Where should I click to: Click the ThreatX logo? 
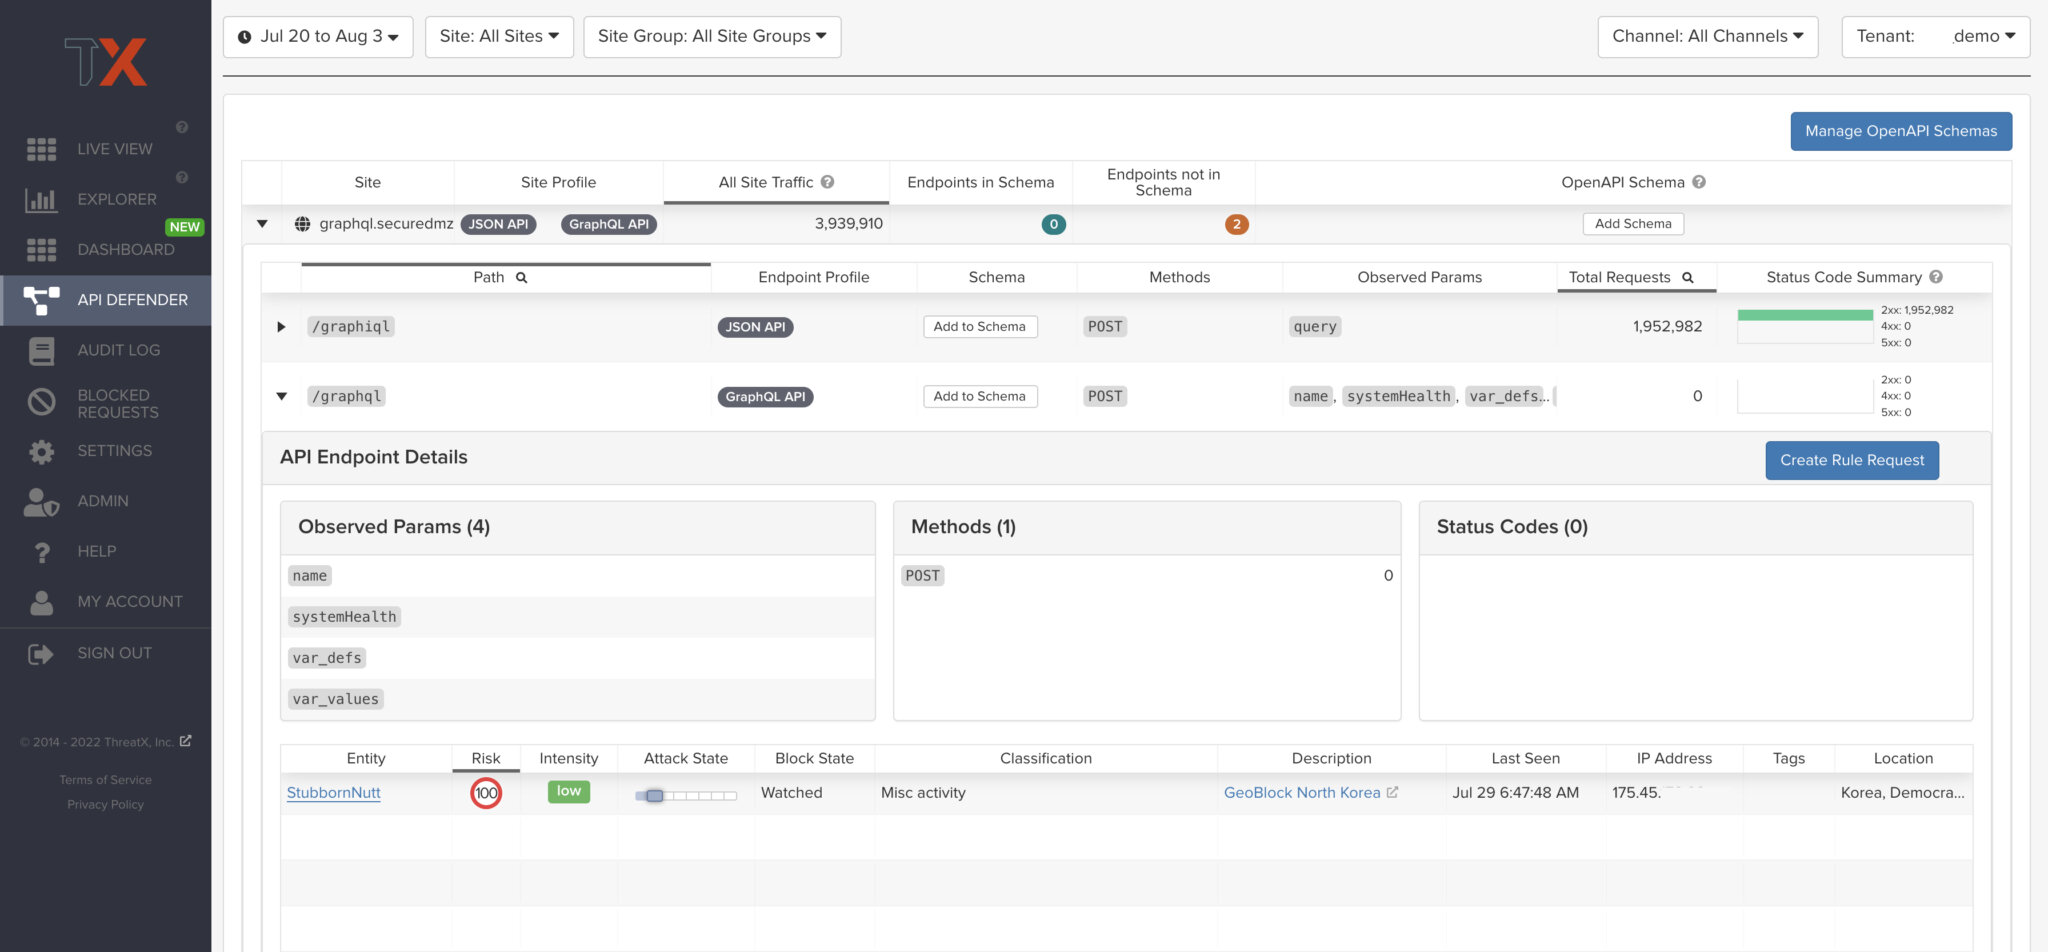(x=105, y=60)
